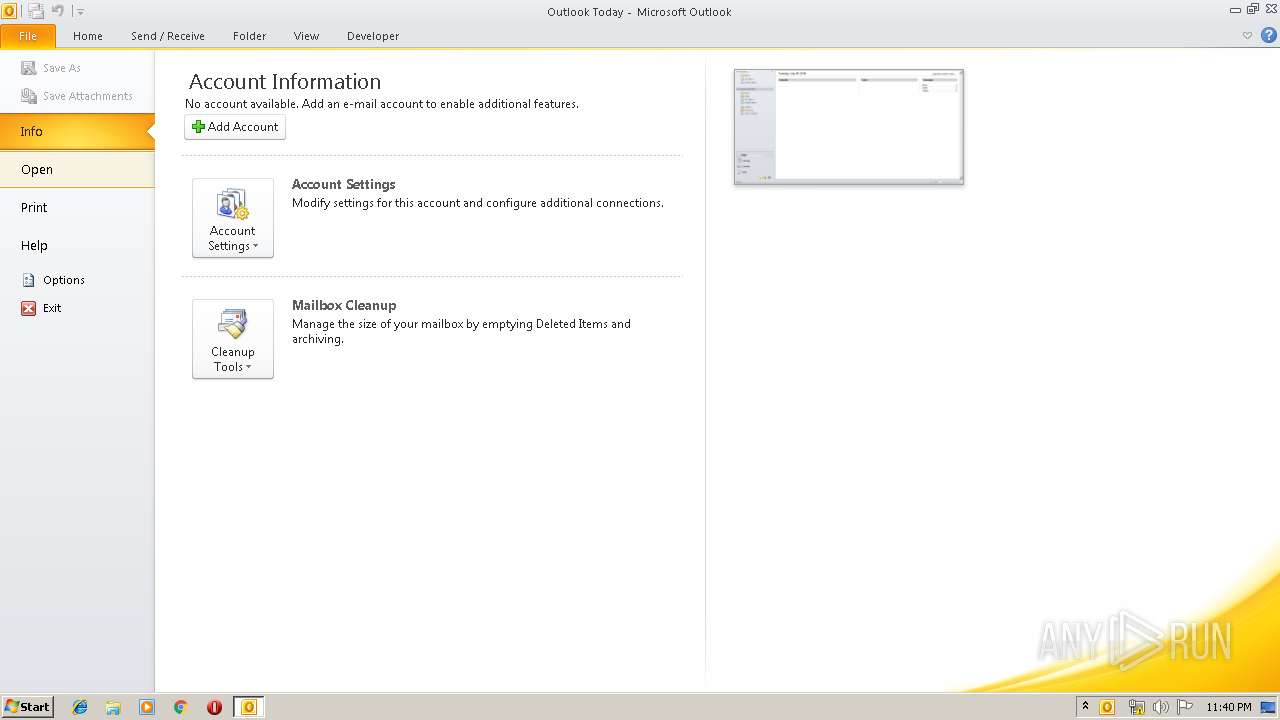Open the Account Settings dropdown button

click(233, 218)
